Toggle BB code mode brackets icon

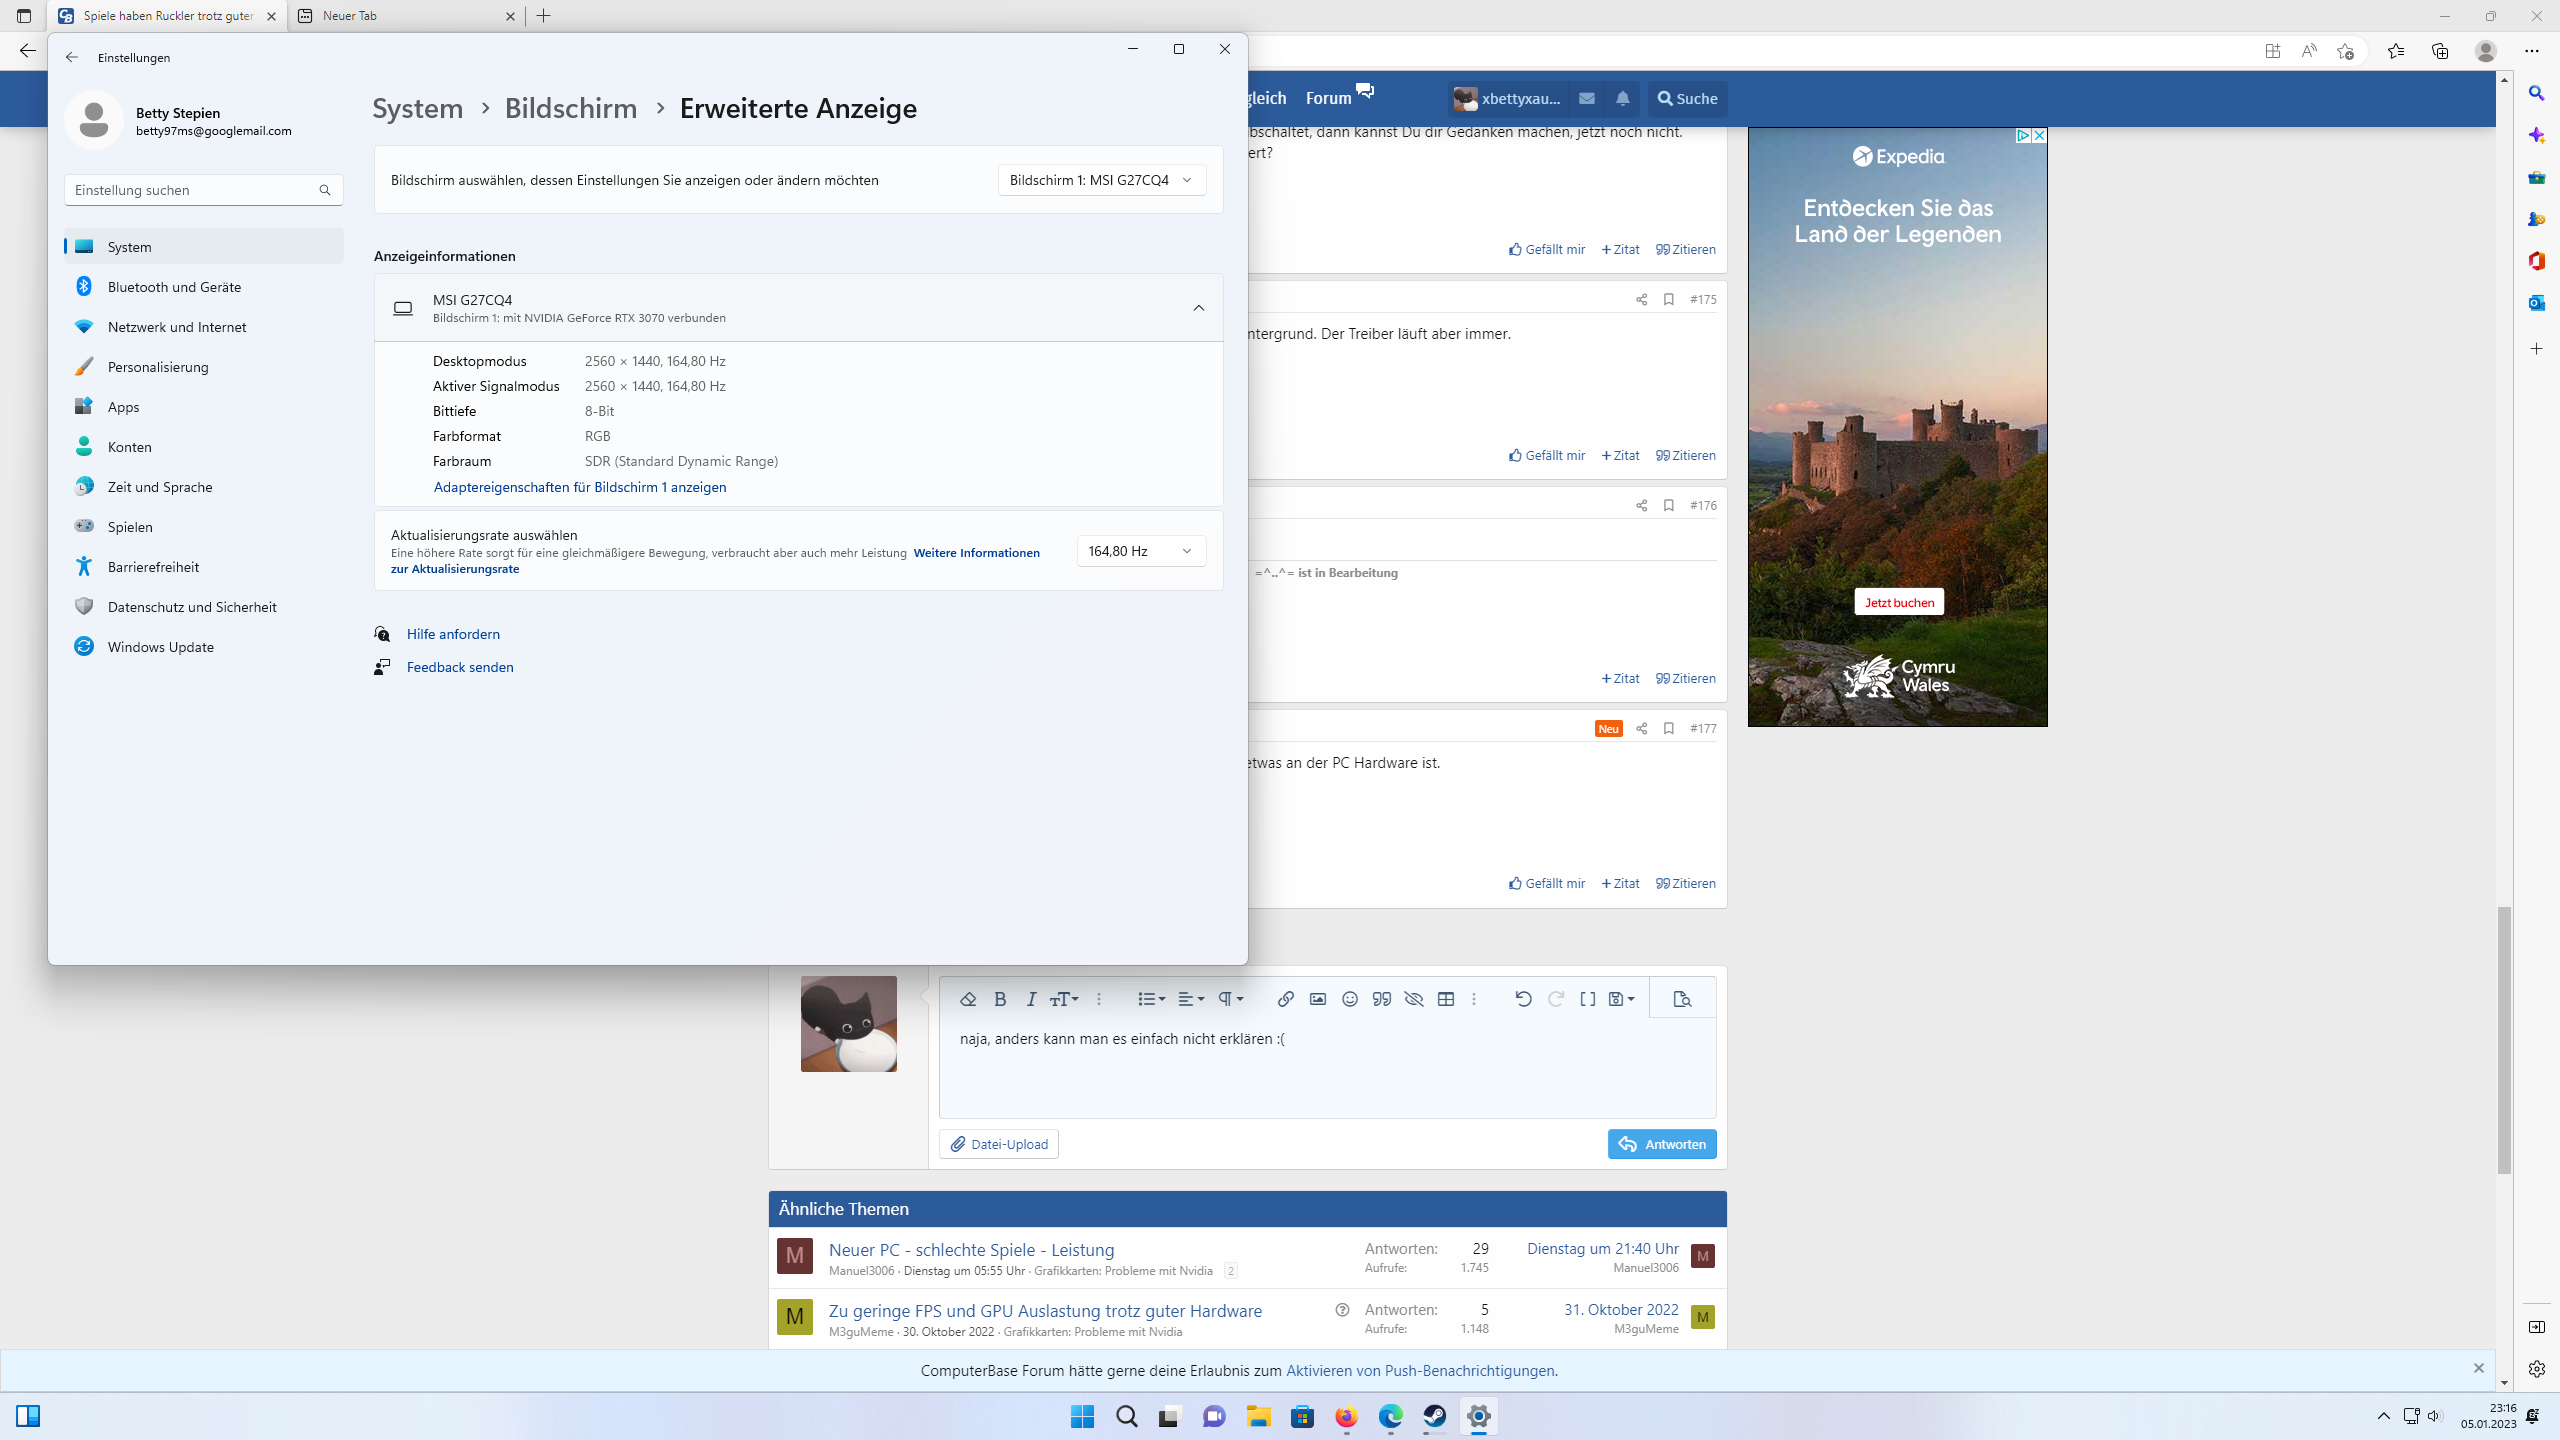tap(1587, 999)
